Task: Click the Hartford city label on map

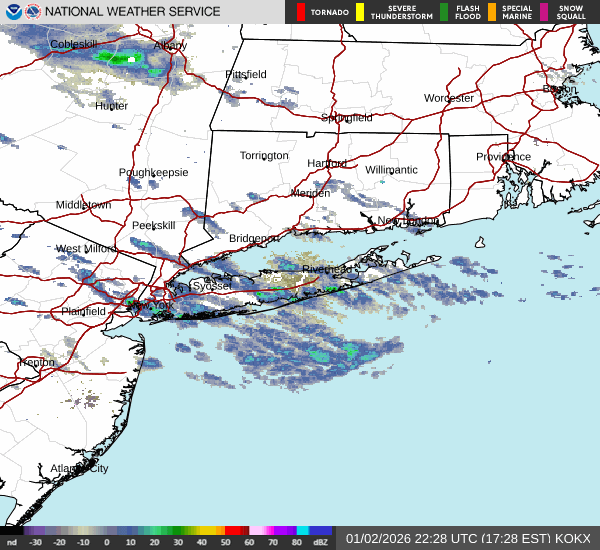Action: pos(327,163)
